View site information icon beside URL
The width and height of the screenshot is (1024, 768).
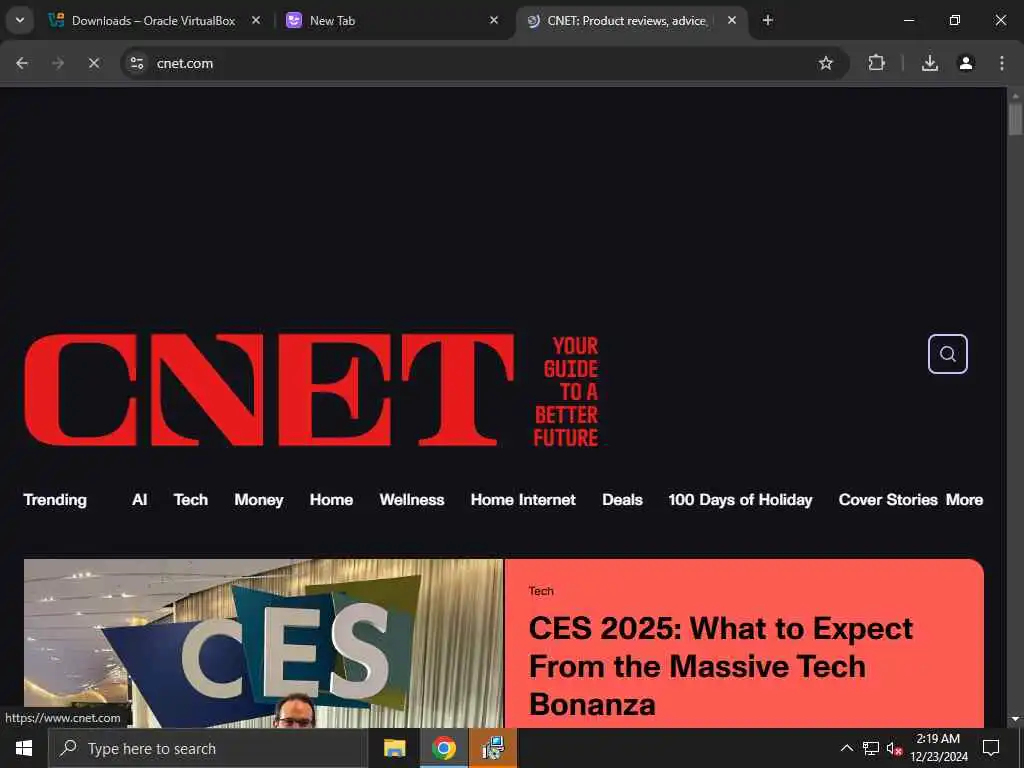[136, 63]
